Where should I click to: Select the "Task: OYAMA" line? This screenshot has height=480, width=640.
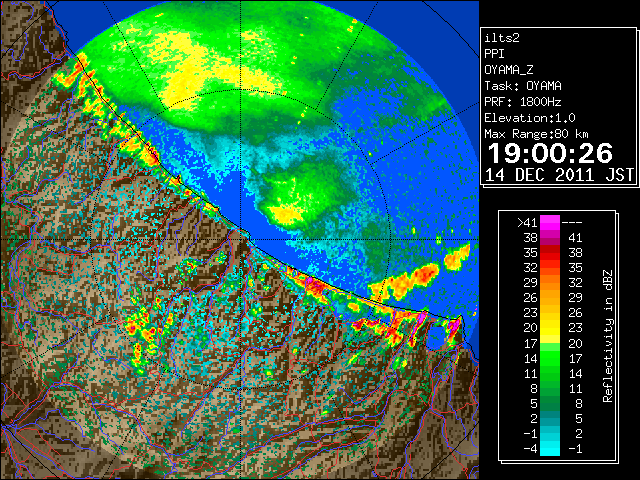(523, 86)
